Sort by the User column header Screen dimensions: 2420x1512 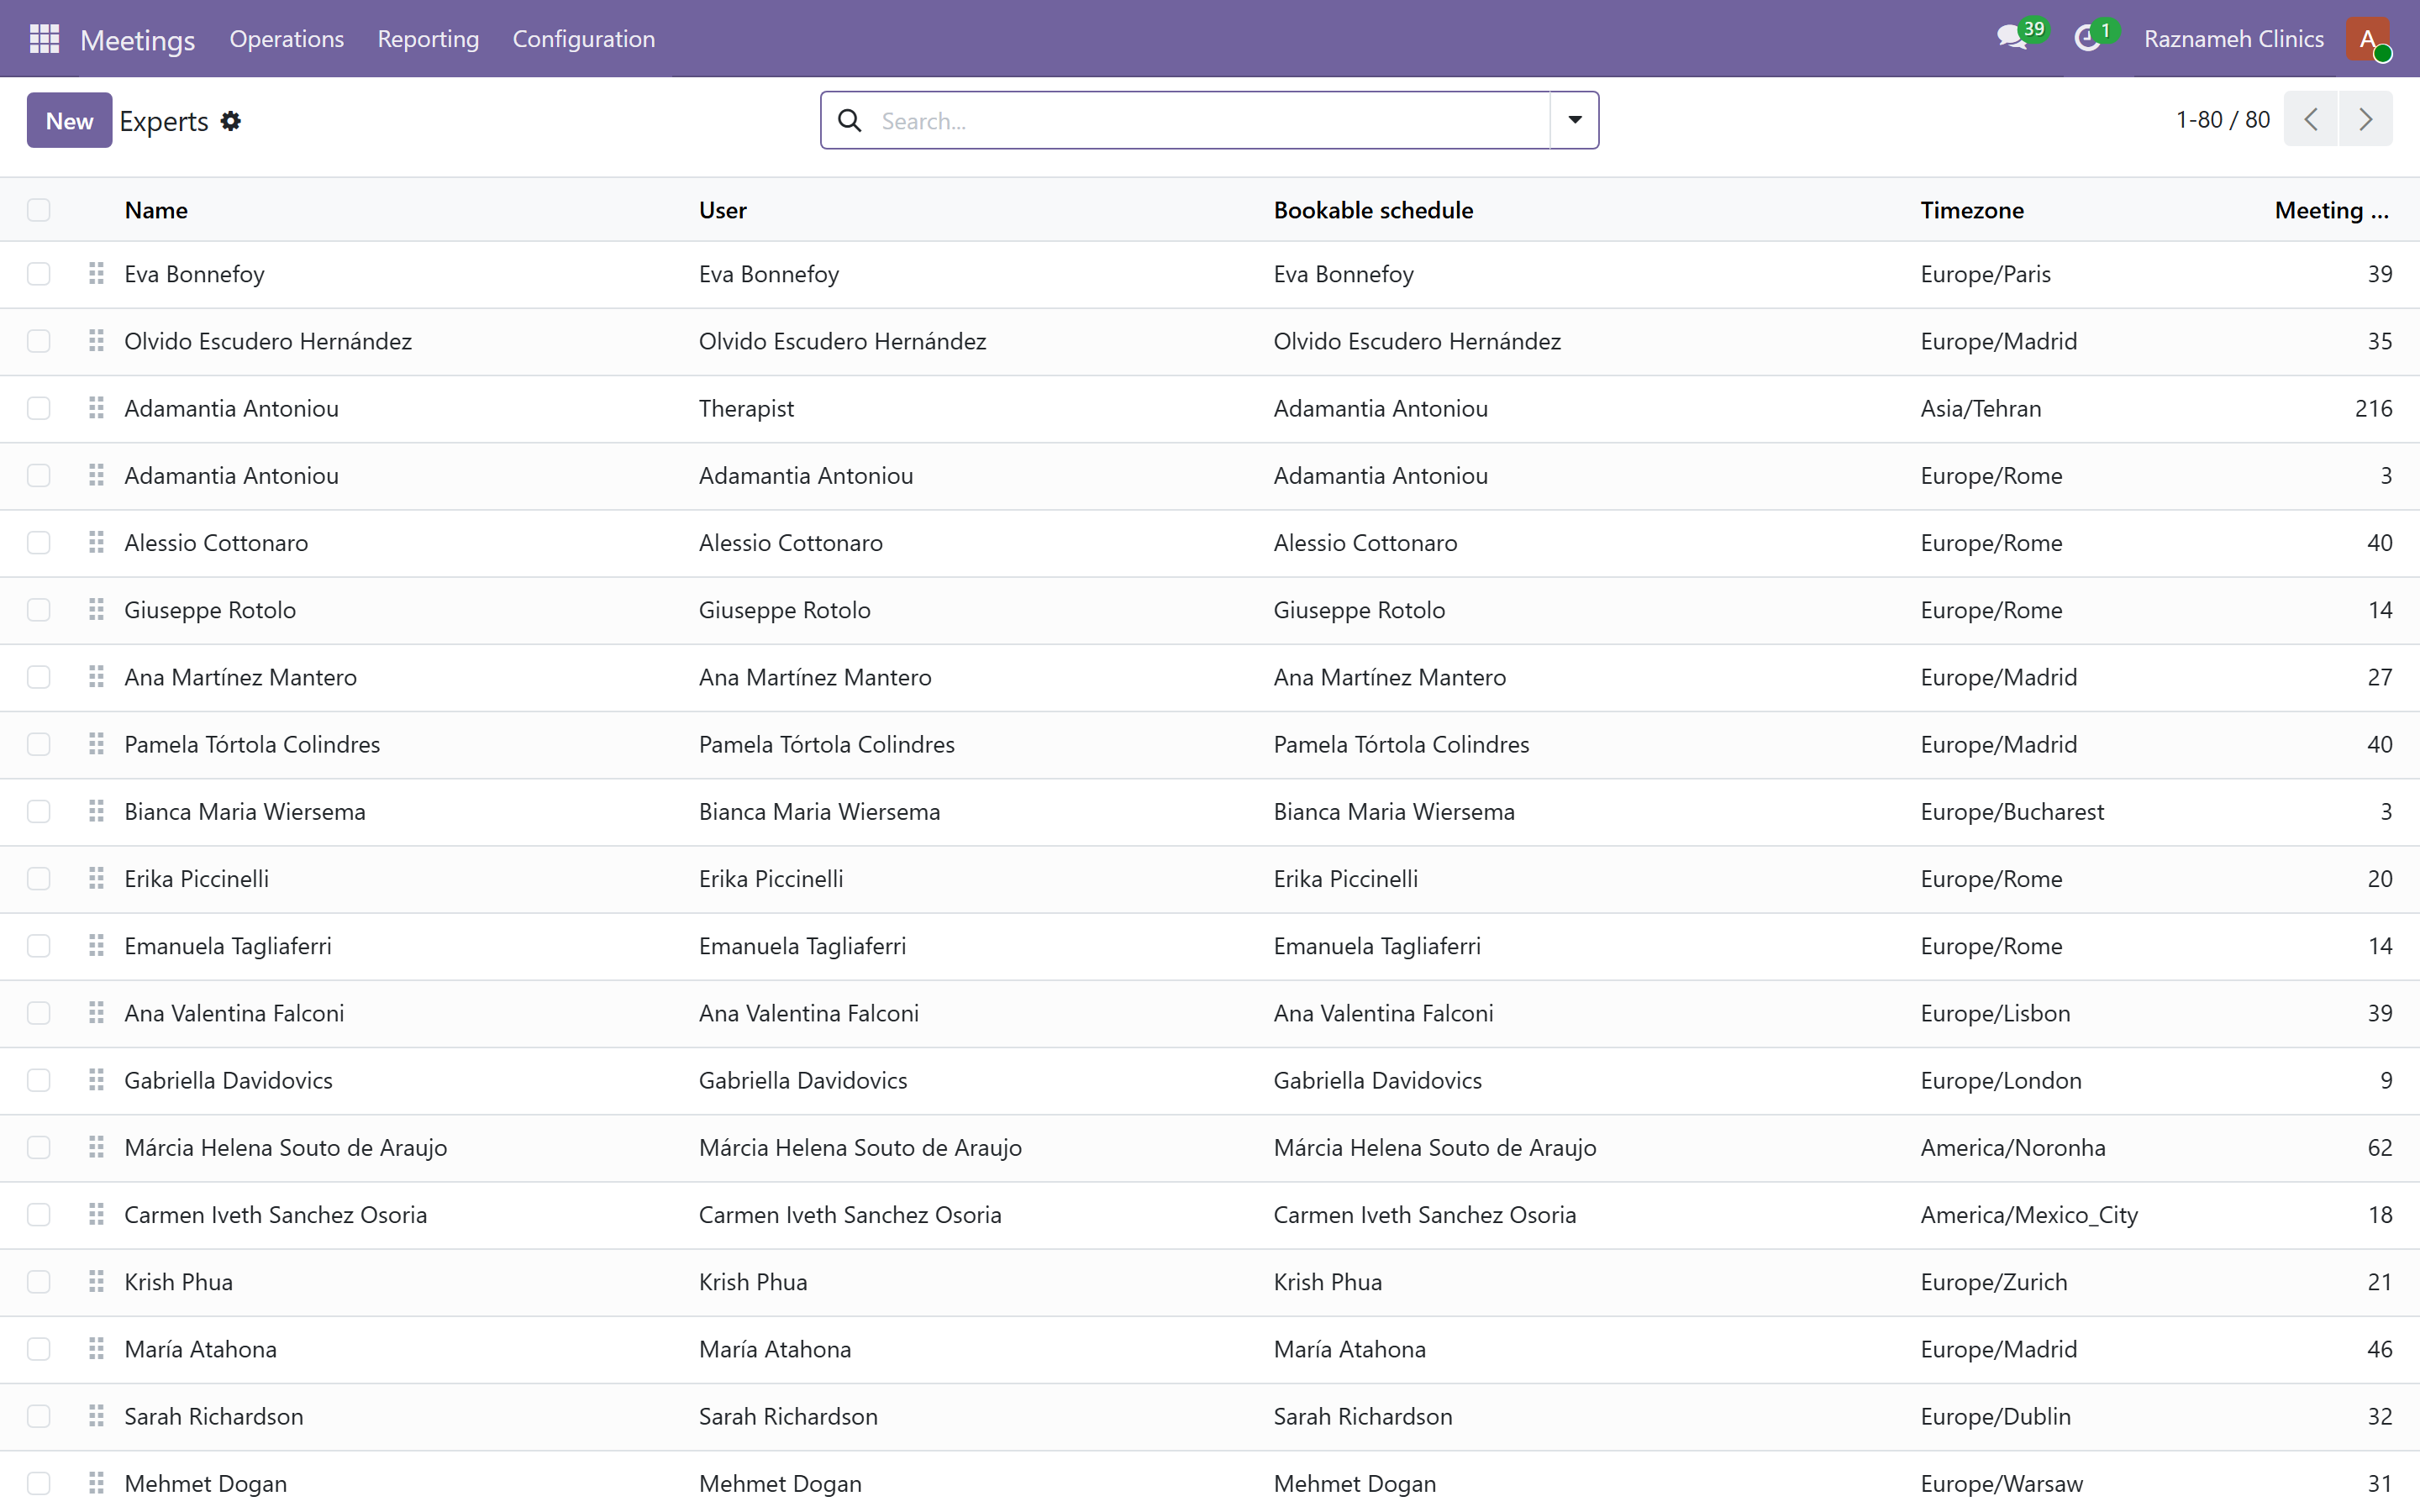pyautogui.click(x=723, y=210)
